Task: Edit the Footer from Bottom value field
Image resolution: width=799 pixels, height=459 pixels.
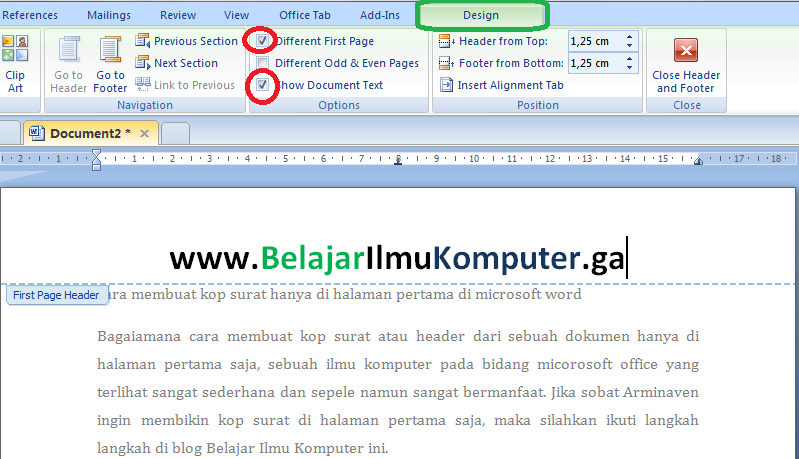Action: click(595, 63)
